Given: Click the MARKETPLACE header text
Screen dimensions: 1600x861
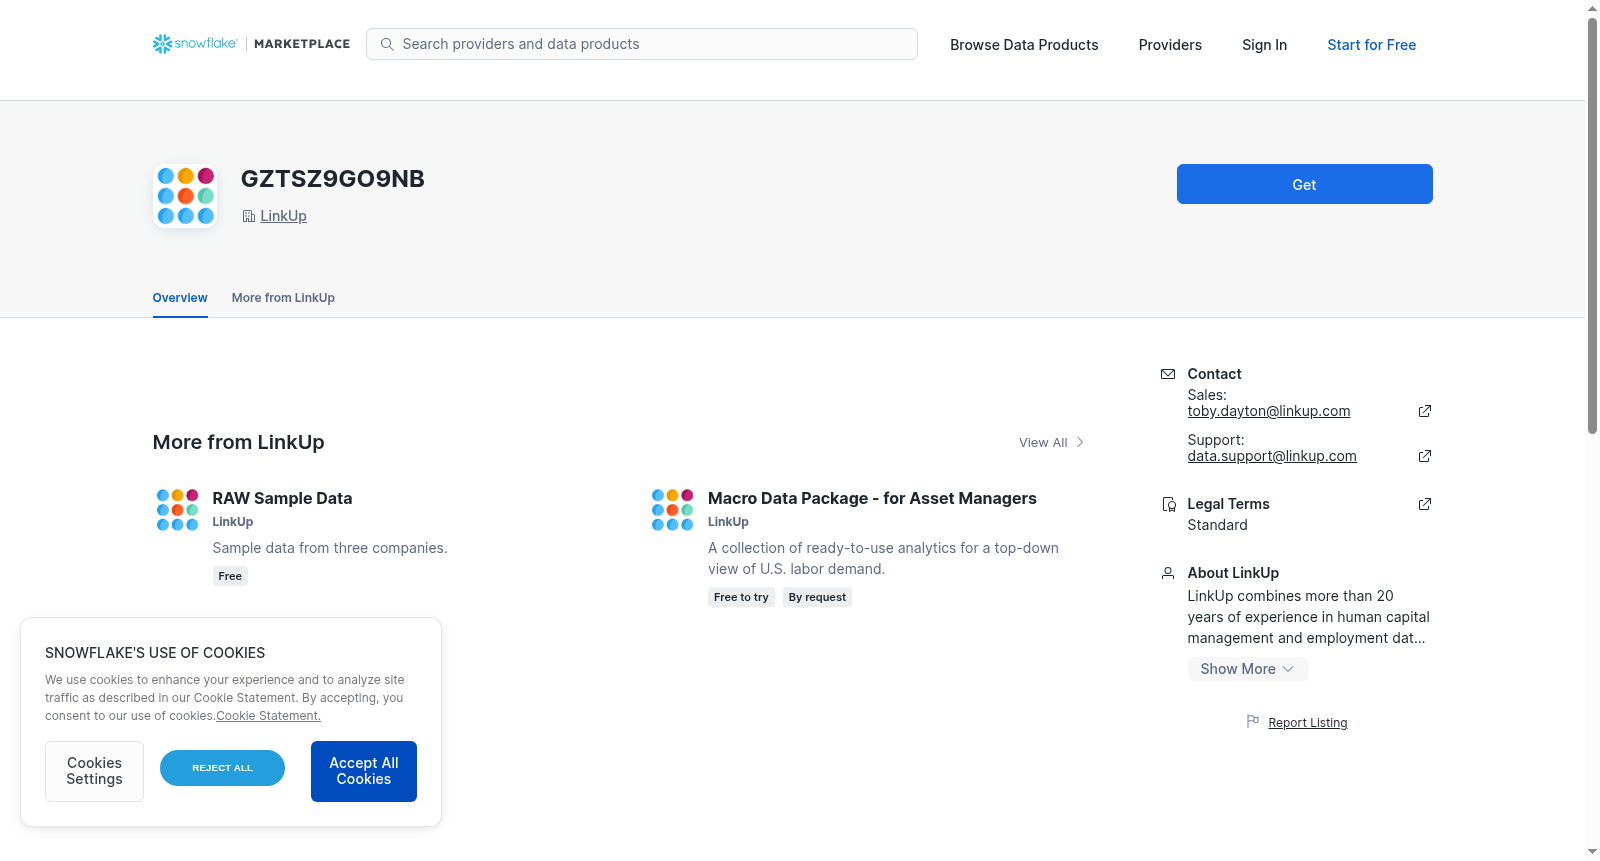Looking at the screenshot, I should click(x=302, y=44).
